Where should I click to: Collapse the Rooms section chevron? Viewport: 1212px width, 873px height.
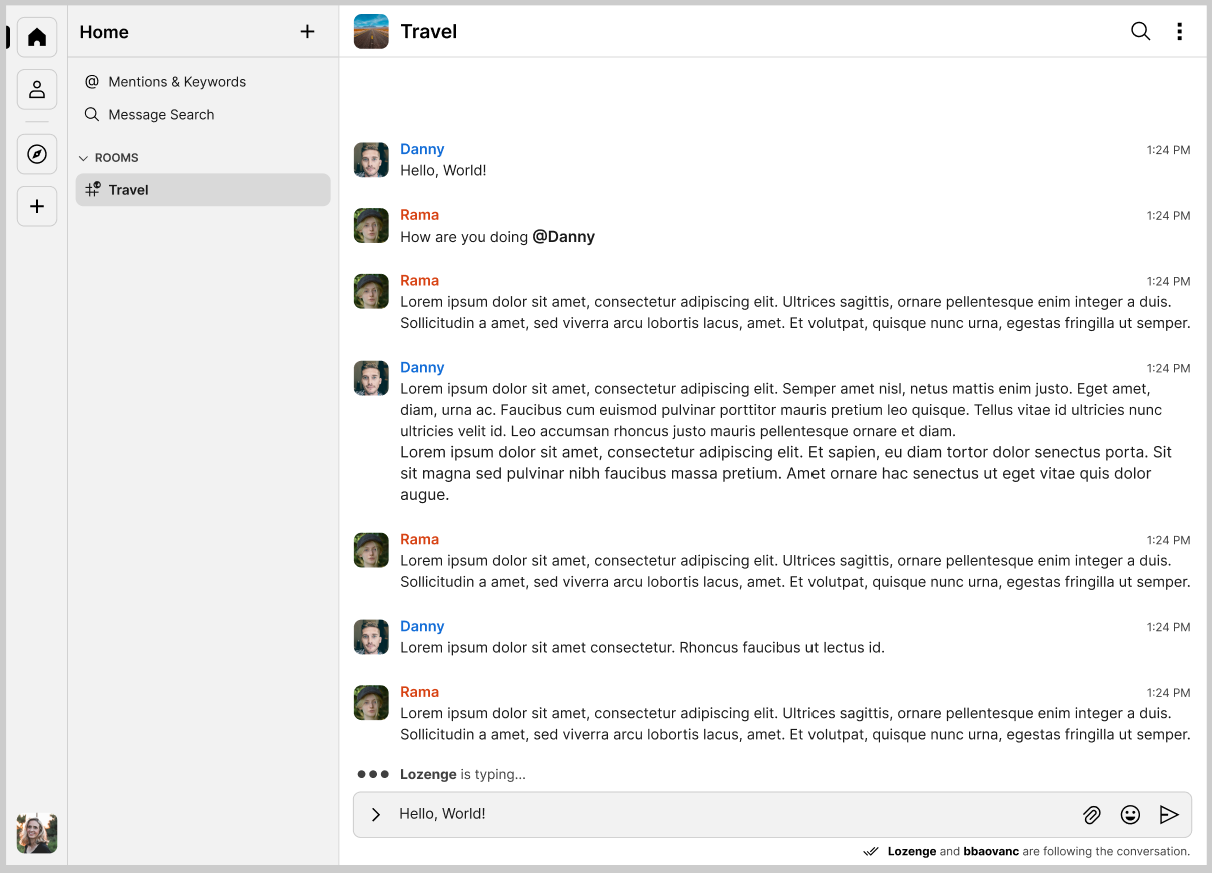(84, 158)
